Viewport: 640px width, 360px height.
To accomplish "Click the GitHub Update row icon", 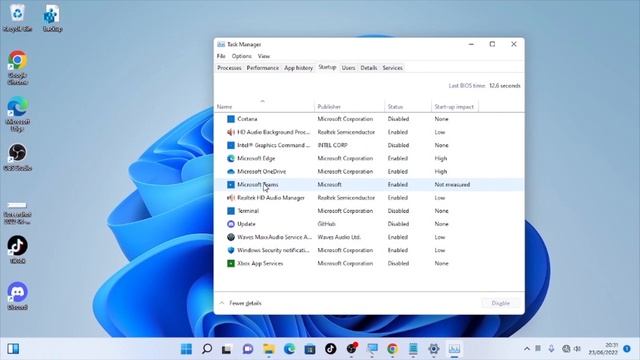I will click(x=231, y=224).
